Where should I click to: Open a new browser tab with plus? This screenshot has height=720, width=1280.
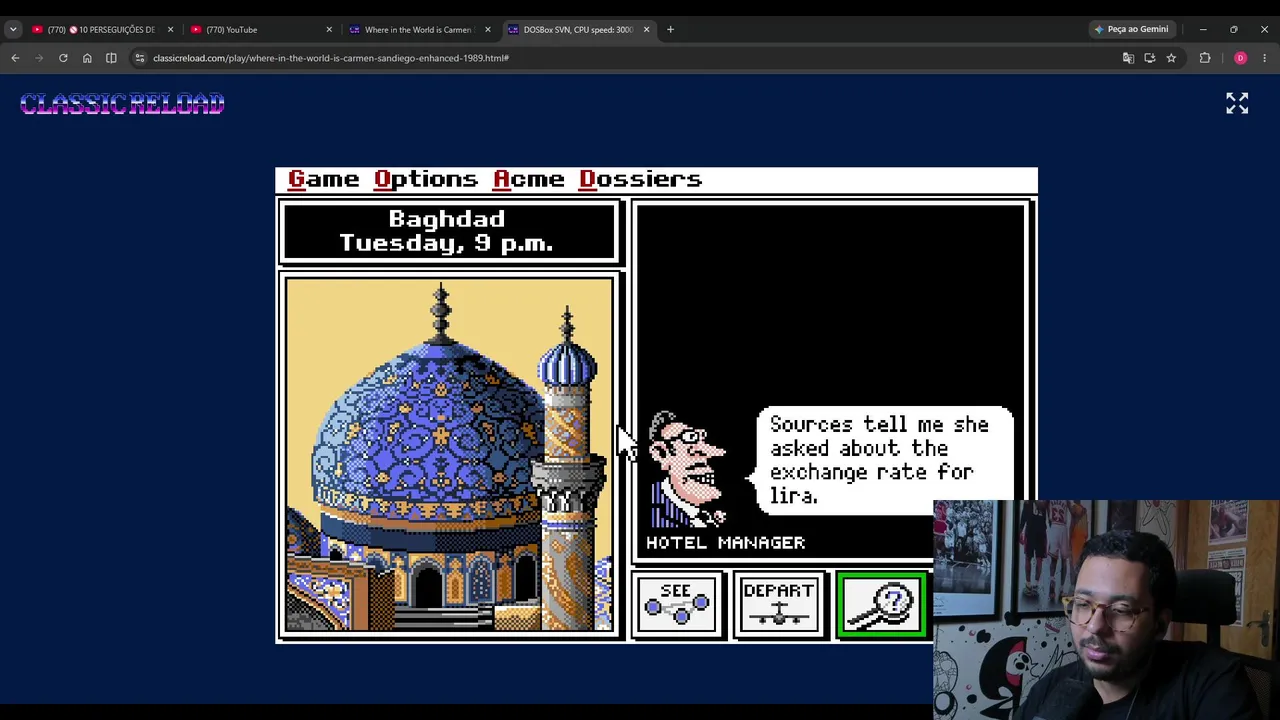pyautogui.click(x=670, y=29)
